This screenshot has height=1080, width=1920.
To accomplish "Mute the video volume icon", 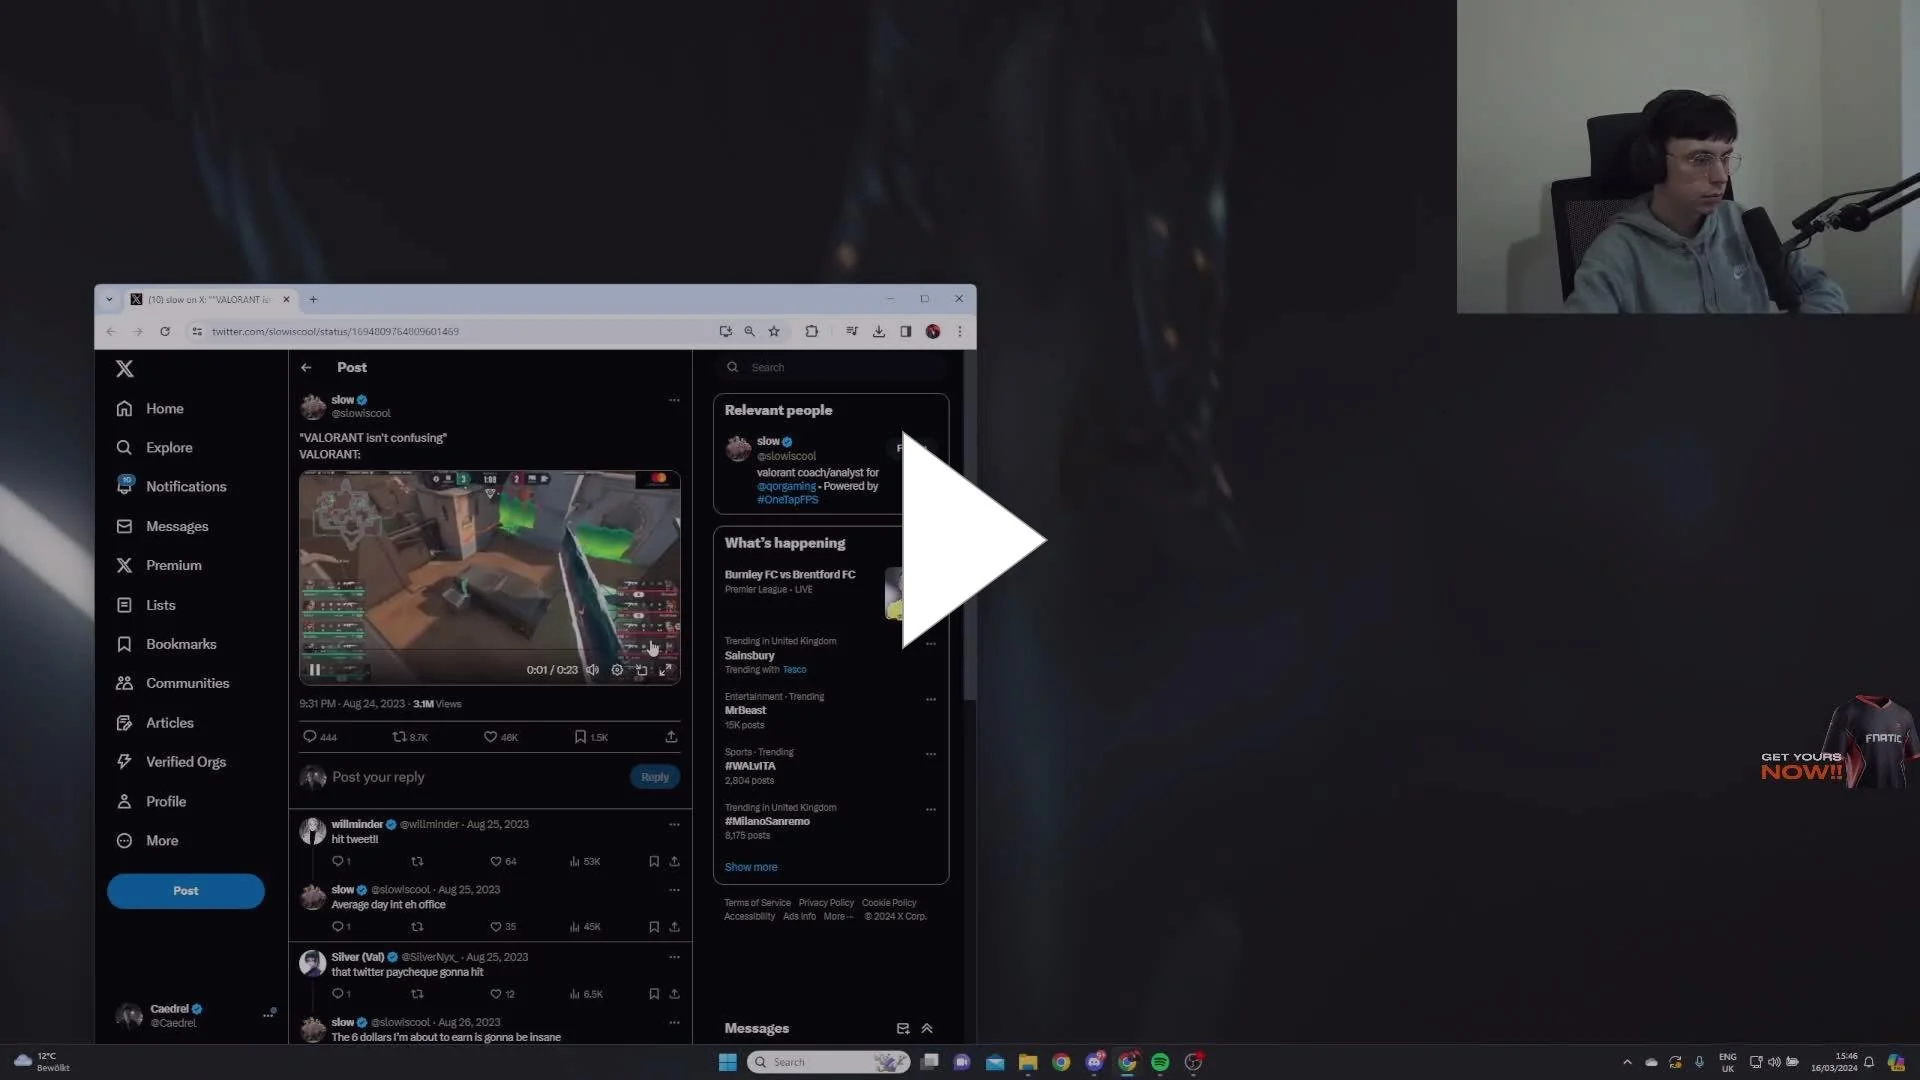I will click(592, 670).
